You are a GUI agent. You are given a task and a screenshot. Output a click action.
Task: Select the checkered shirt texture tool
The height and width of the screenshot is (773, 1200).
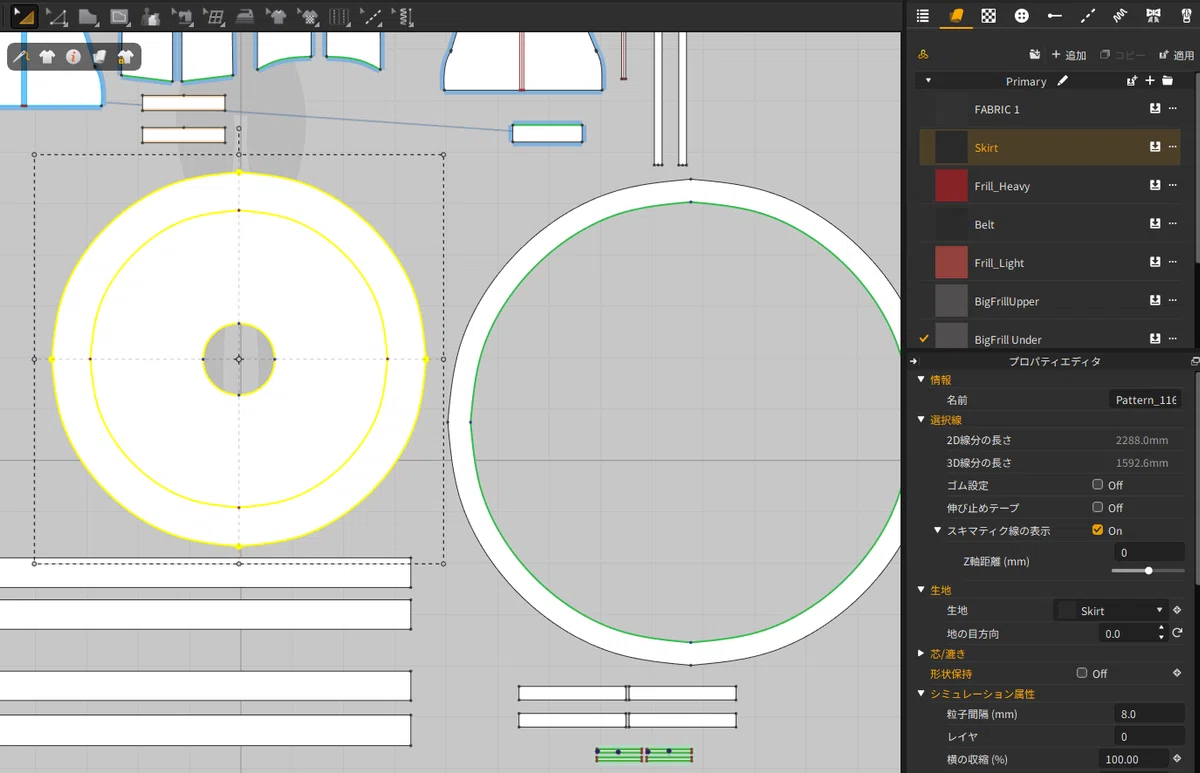(x=308, y=16)
